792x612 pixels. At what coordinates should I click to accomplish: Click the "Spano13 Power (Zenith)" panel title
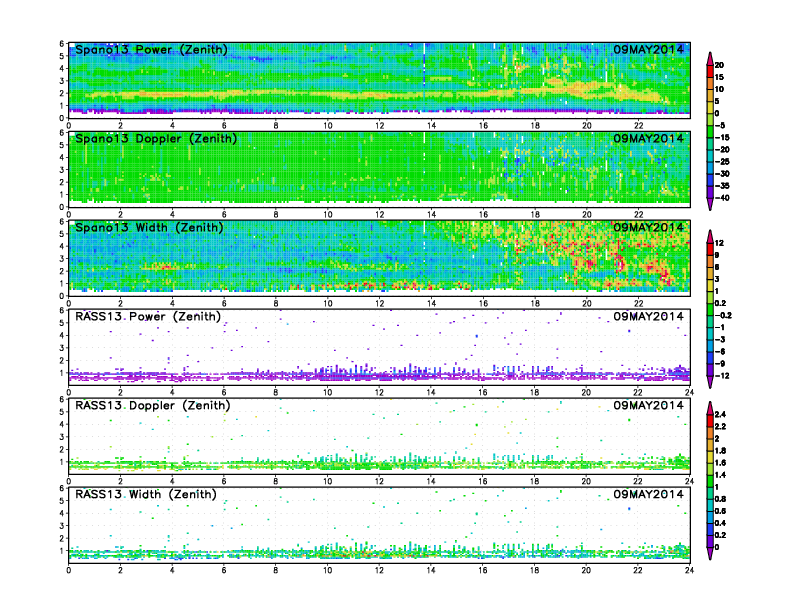pos(152,50)
